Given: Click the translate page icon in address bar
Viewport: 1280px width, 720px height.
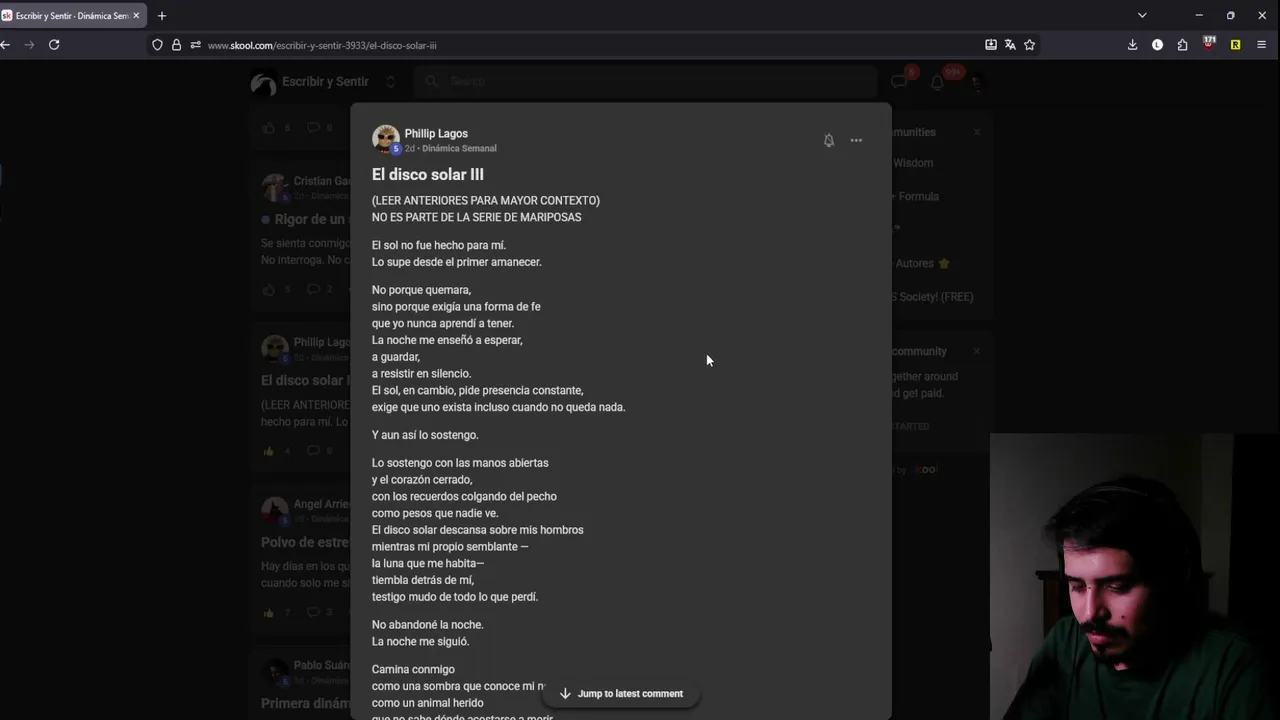Looking at the screenshot, I should (x=1010, y=45).
